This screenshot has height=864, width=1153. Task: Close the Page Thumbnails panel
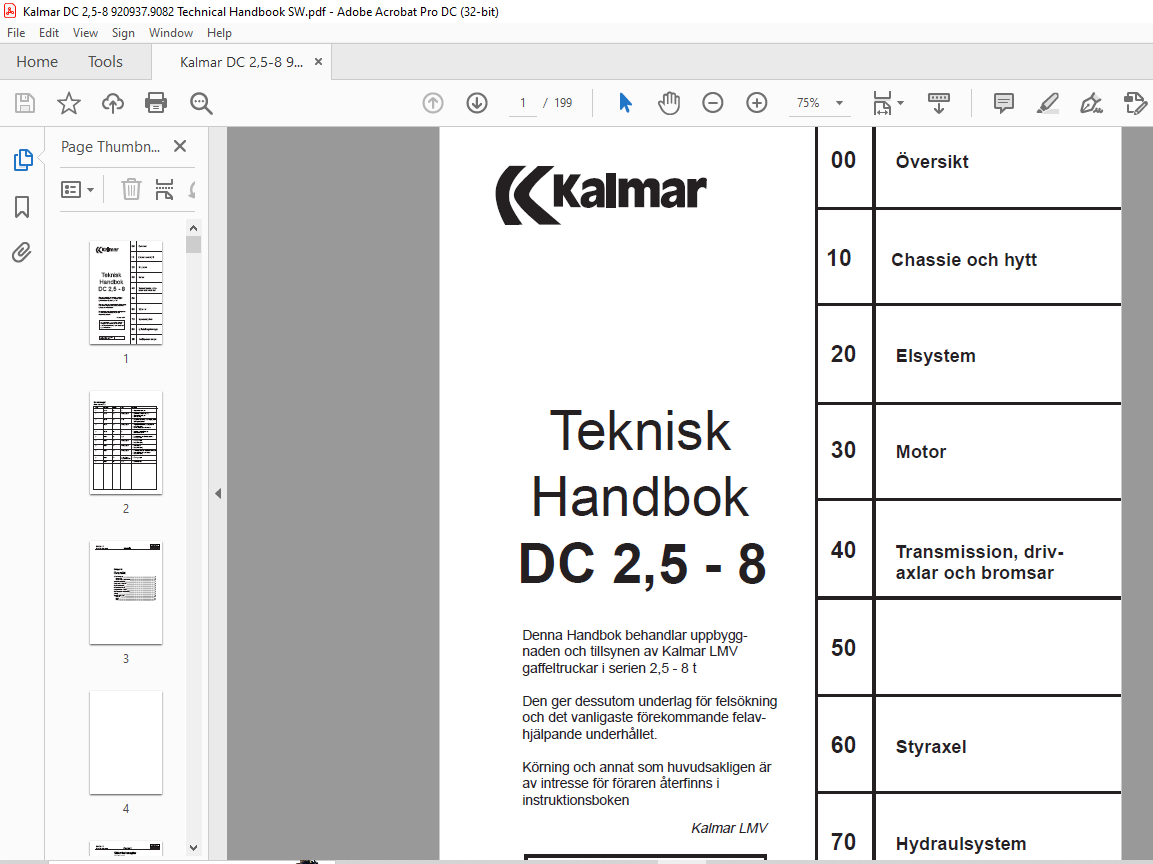point(180,146)
